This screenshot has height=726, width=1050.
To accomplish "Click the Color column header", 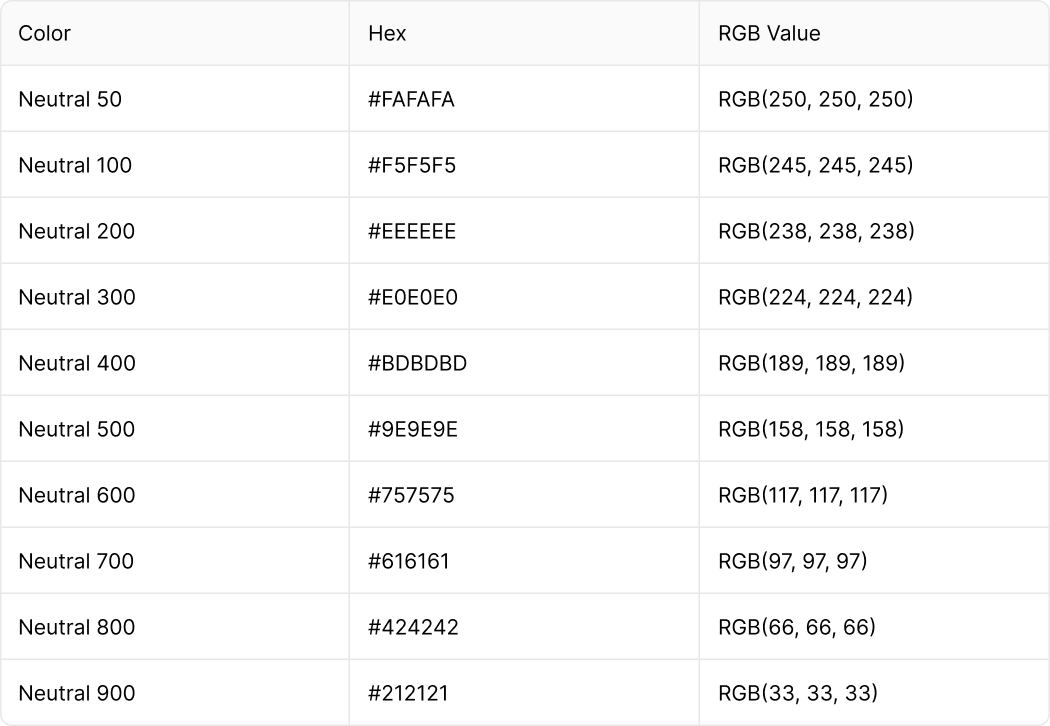I will tap(44, 33).
